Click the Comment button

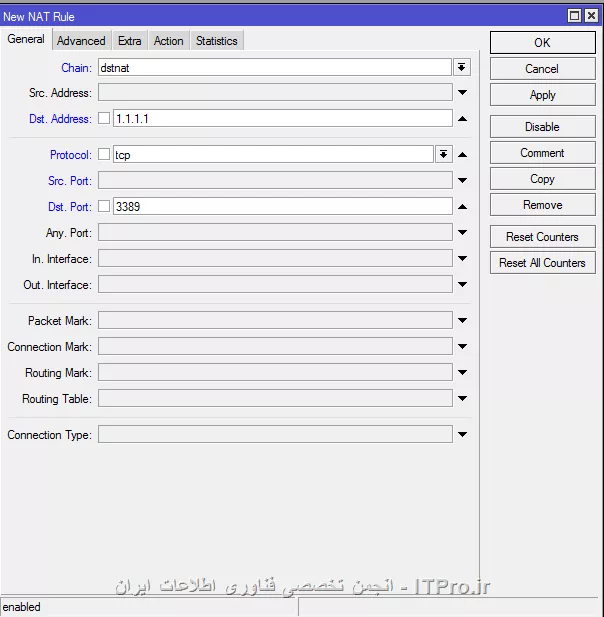(x=542, y=153)
